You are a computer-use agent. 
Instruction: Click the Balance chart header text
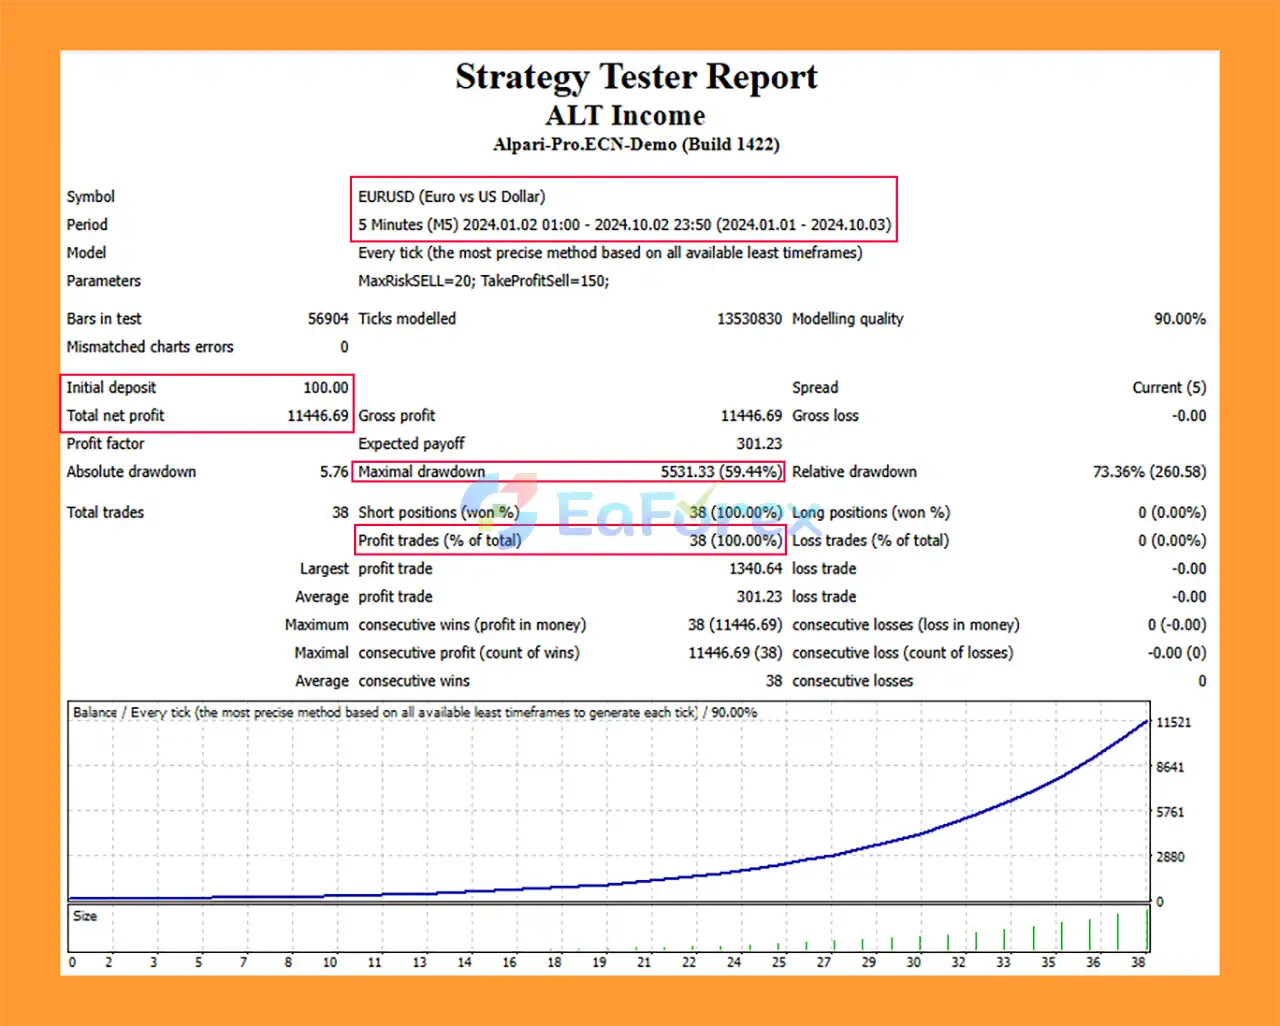click(x=414, y=712)
